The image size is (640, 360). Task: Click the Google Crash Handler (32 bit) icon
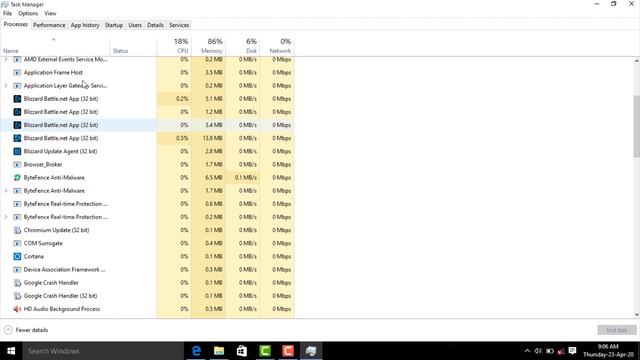pyautogui.click(x=17, y=296)
